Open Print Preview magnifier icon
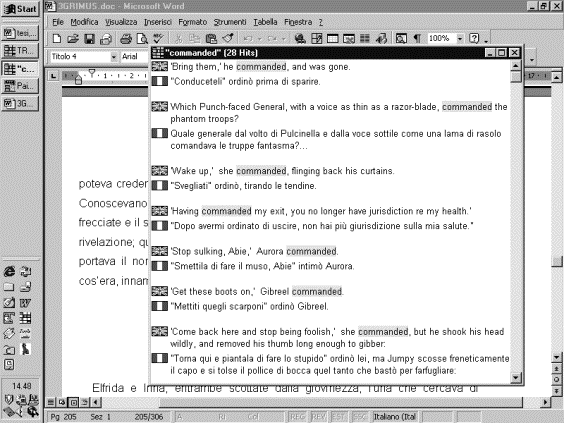This screenshot has height=423, width=564. [142, 38]
